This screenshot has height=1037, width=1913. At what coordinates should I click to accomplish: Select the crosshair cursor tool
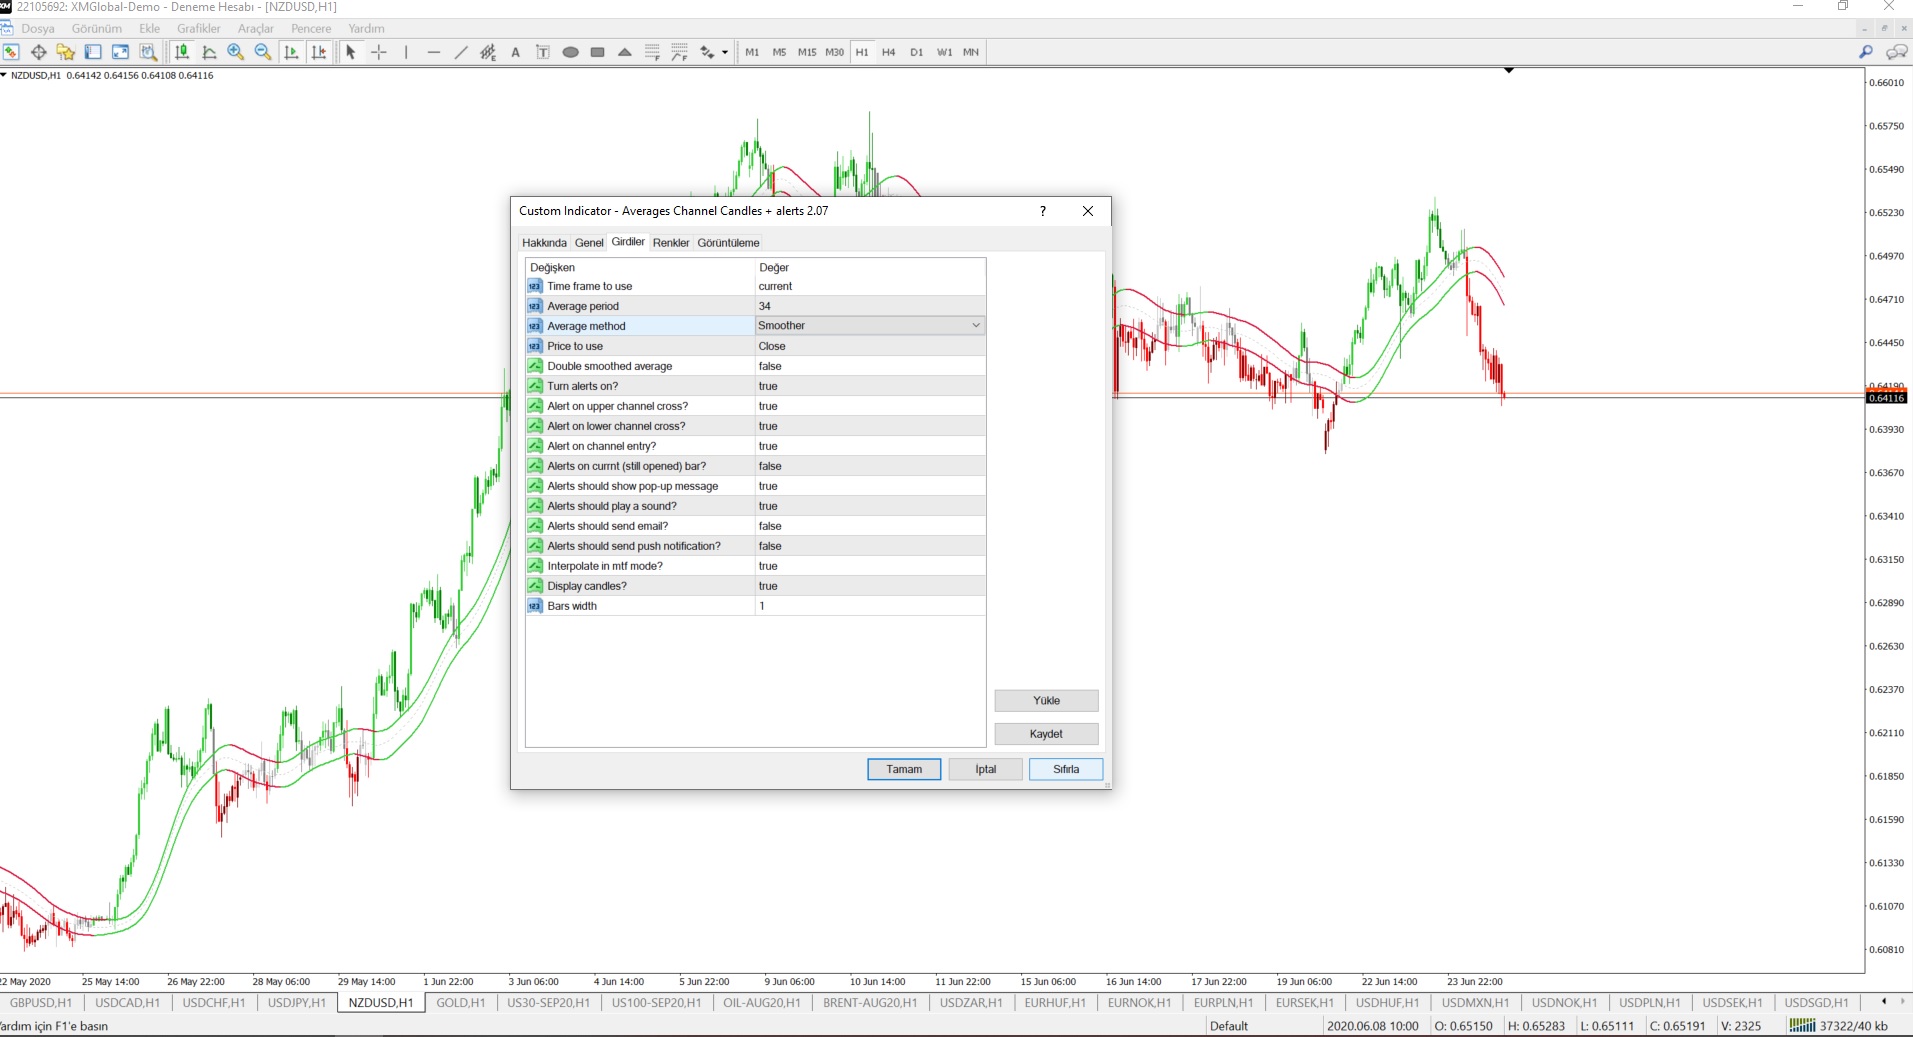click(379, 52)
